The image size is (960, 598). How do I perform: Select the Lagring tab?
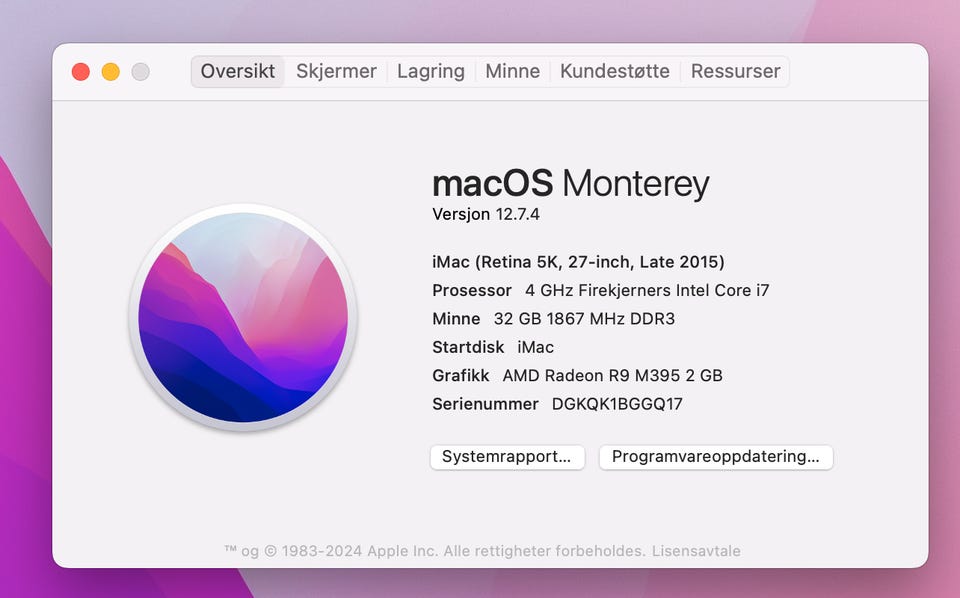(x=431, y=72)
